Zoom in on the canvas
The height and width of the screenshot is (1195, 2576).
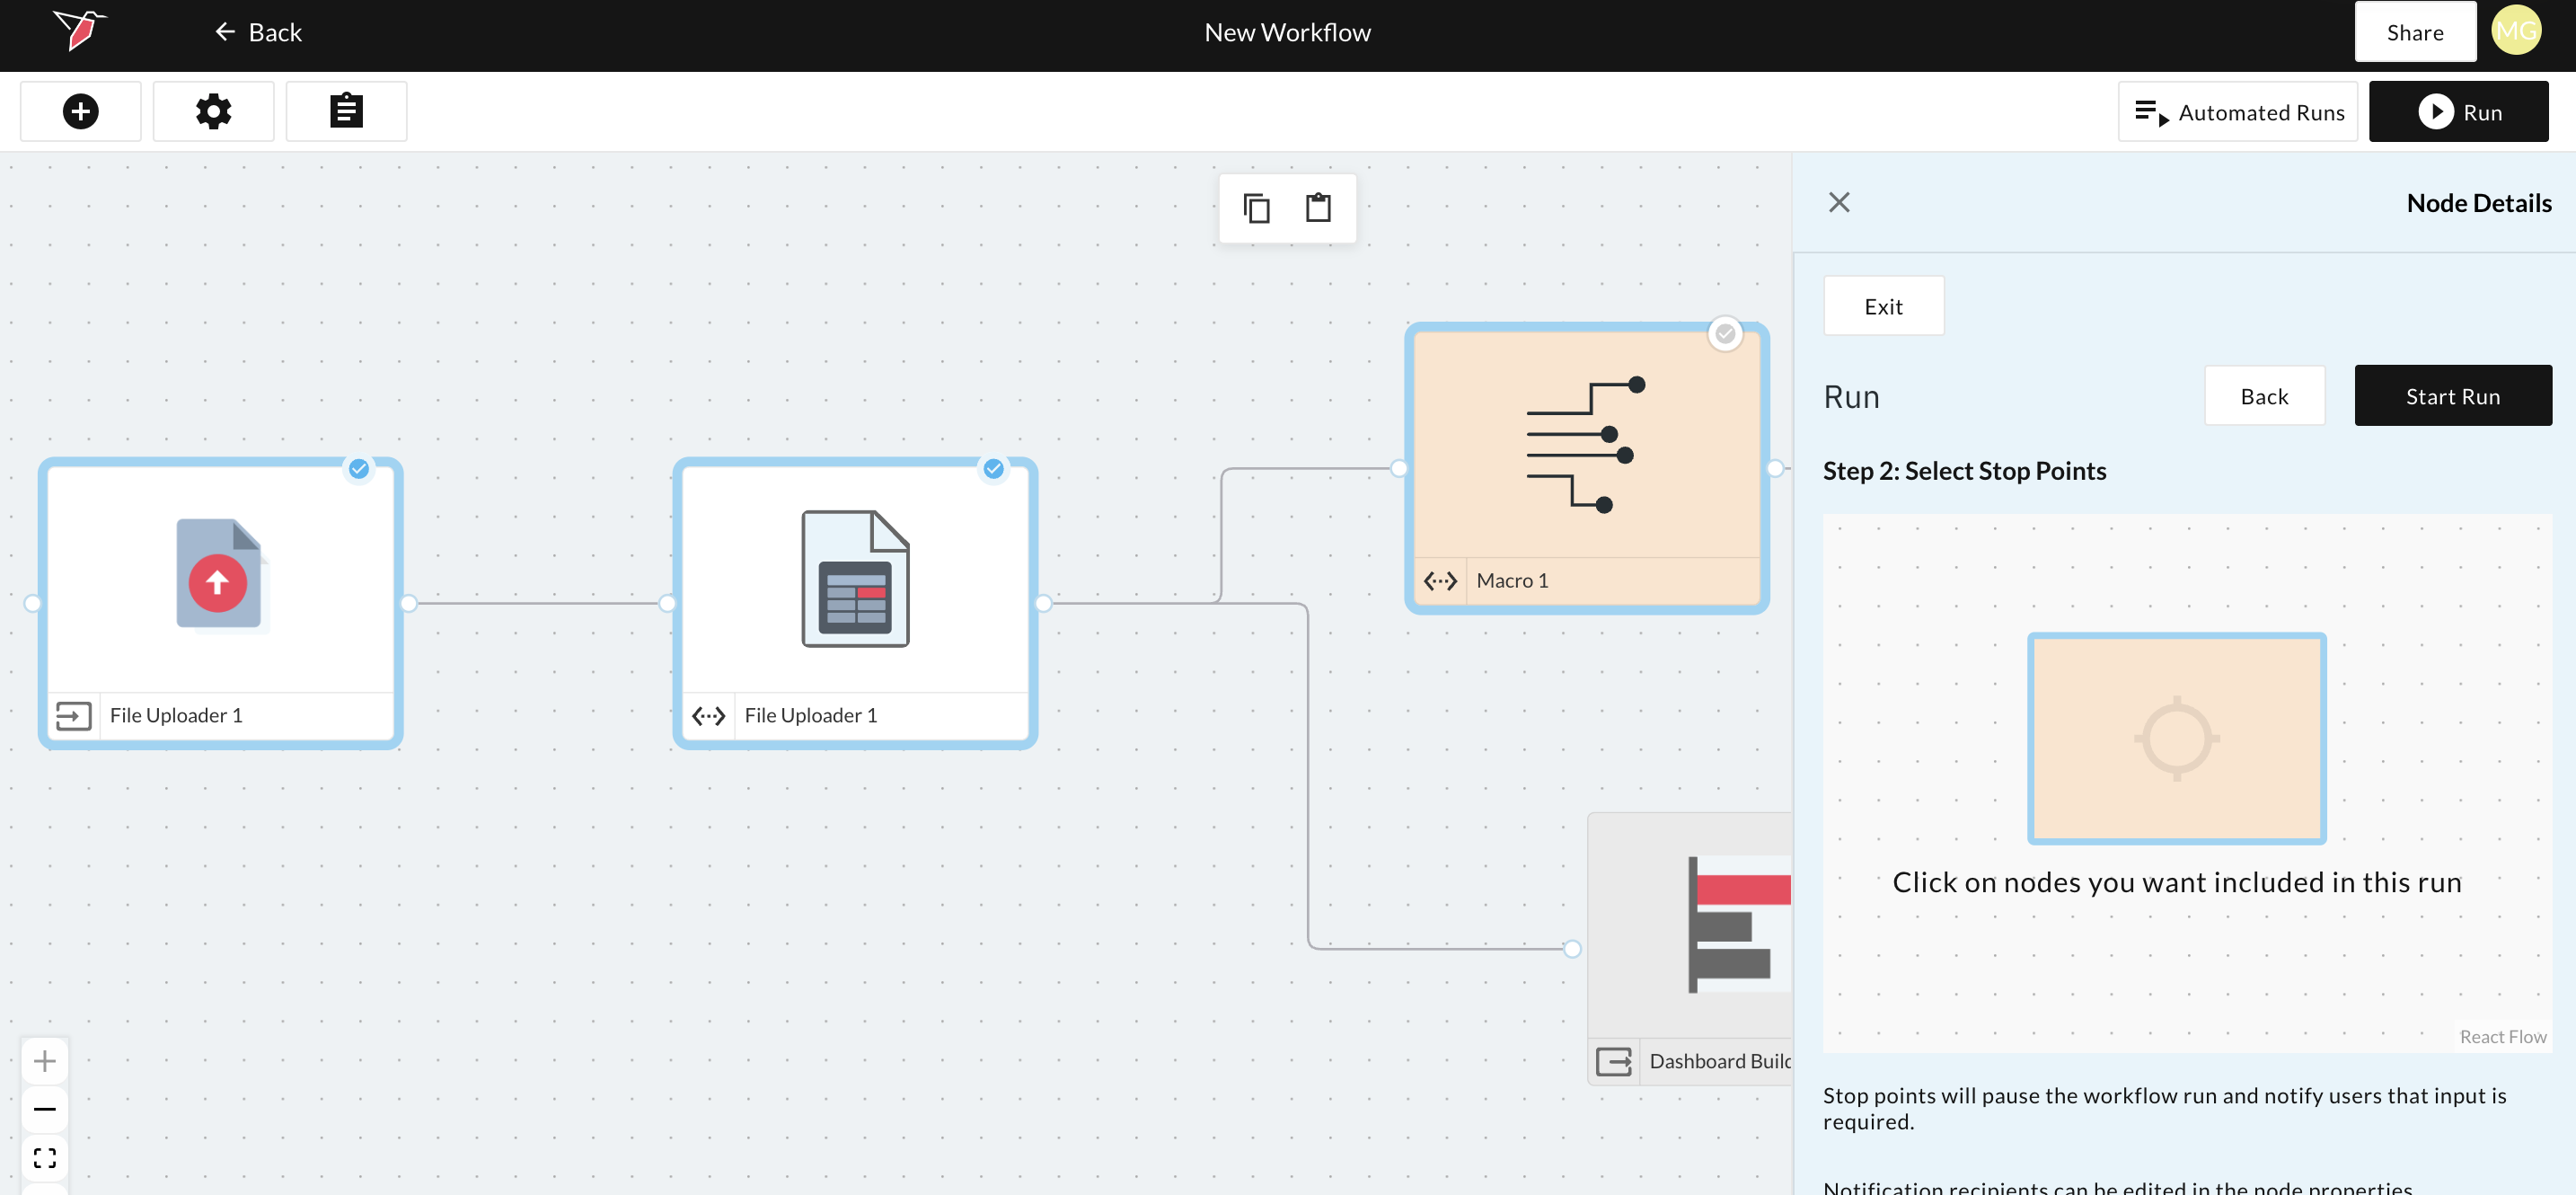(x=45, y=1060)
